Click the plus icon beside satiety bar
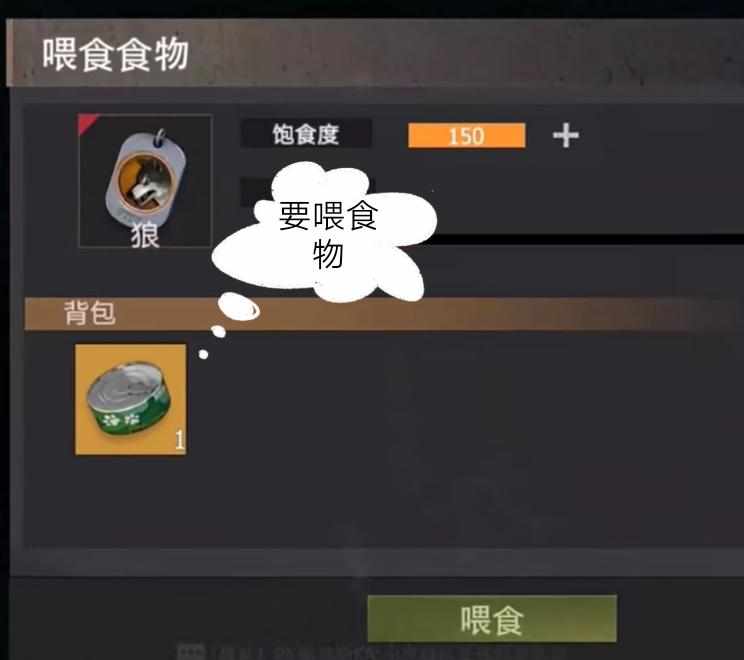This screenshot has height=660, width=744. pos(566,136)
